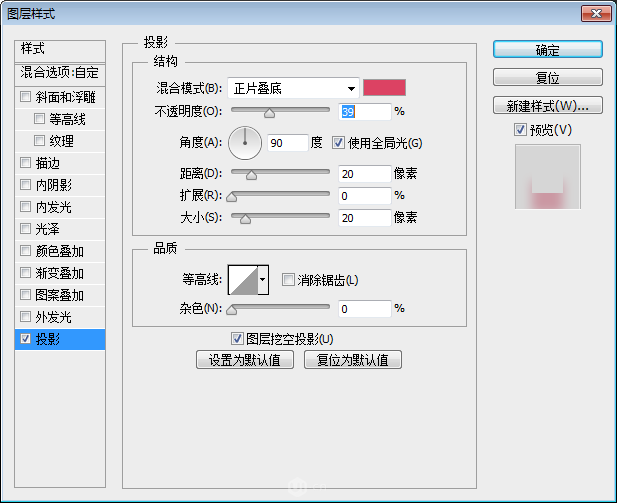This screenshot has height=503, width=617.
Task: Click the 大小 value field
Action: [x=365, y=218]
